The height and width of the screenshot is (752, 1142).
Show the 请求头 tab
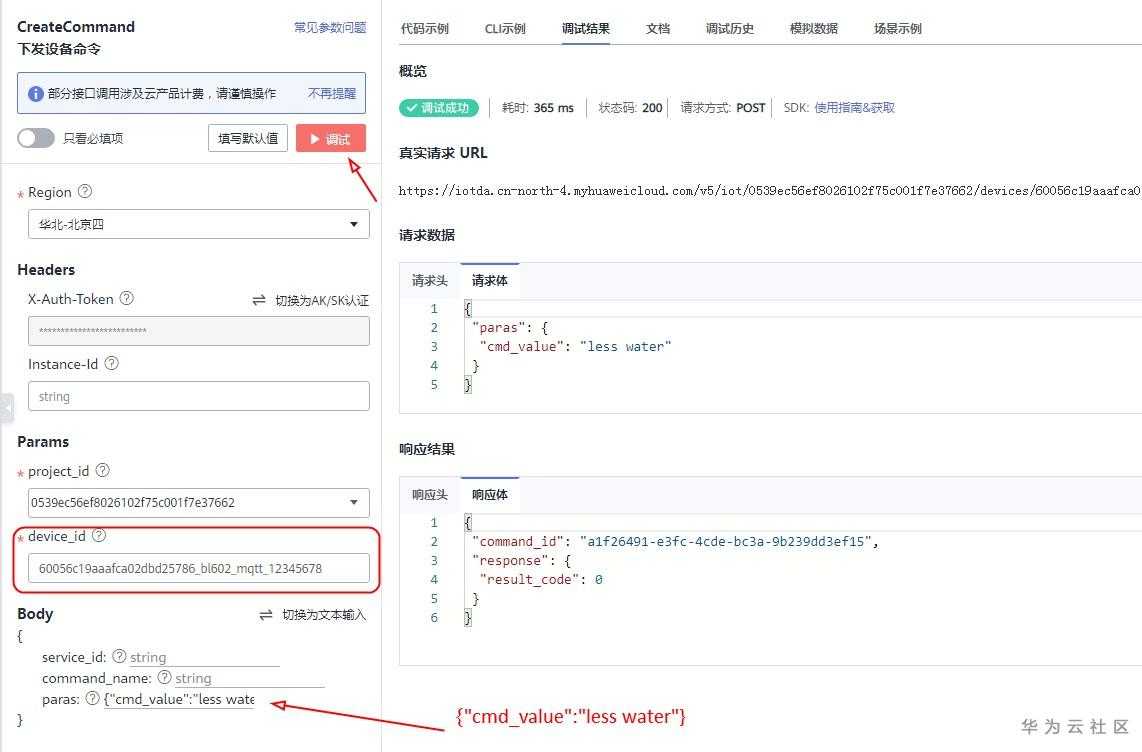[x=430, y=280]
